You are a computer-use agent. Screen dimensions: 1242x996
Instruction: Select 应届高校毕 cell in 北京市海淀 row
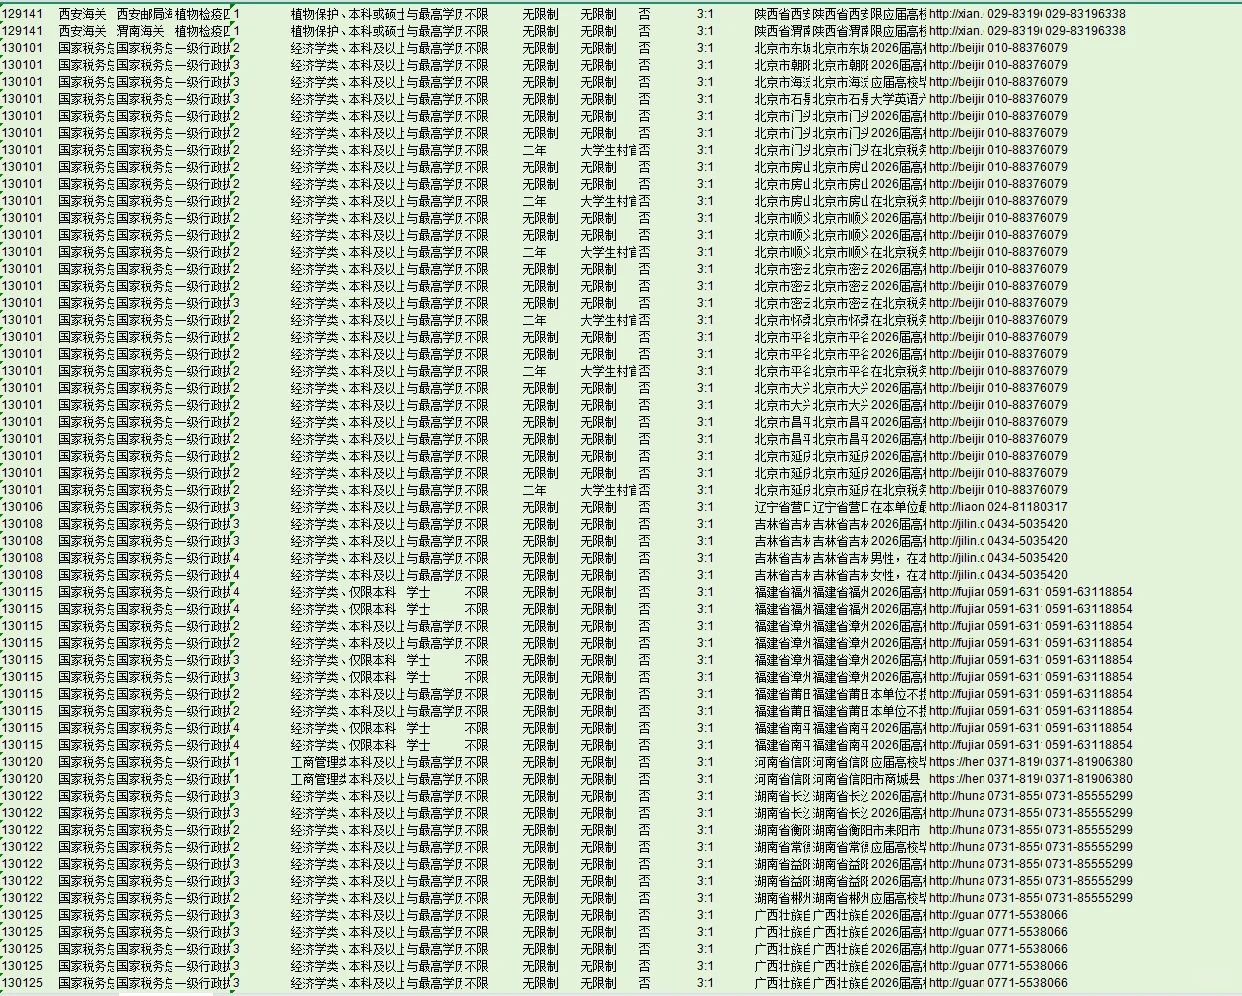tap(898, 82)
